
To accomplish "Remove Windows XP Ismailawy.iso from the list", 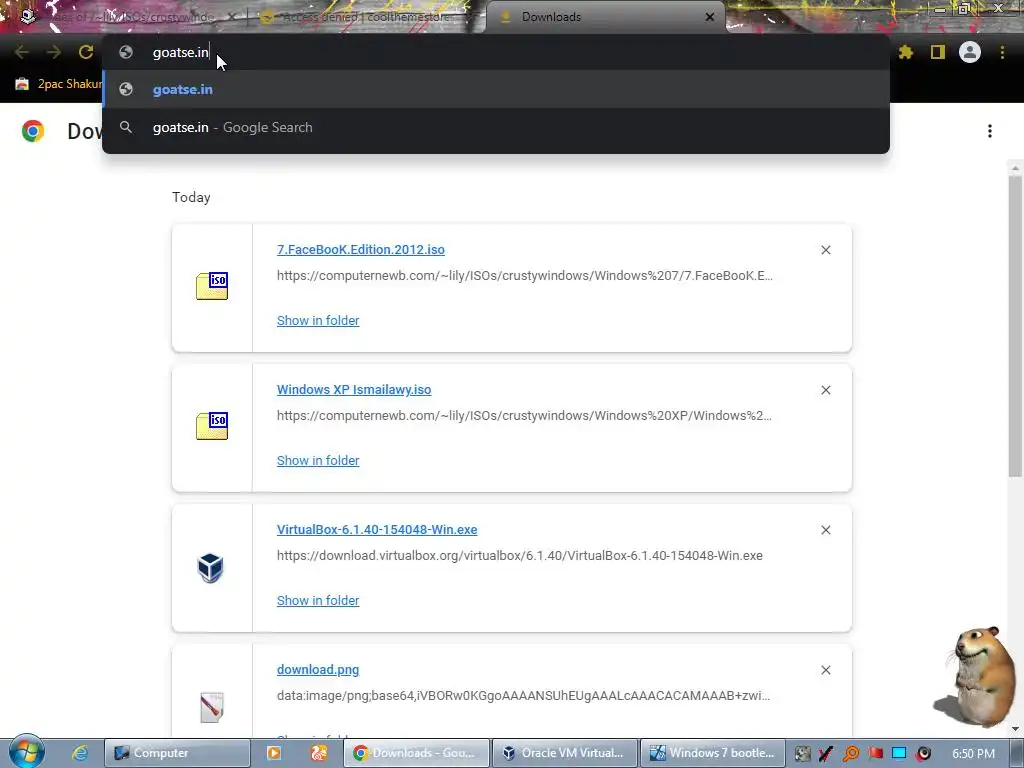I will pos(825,390).
